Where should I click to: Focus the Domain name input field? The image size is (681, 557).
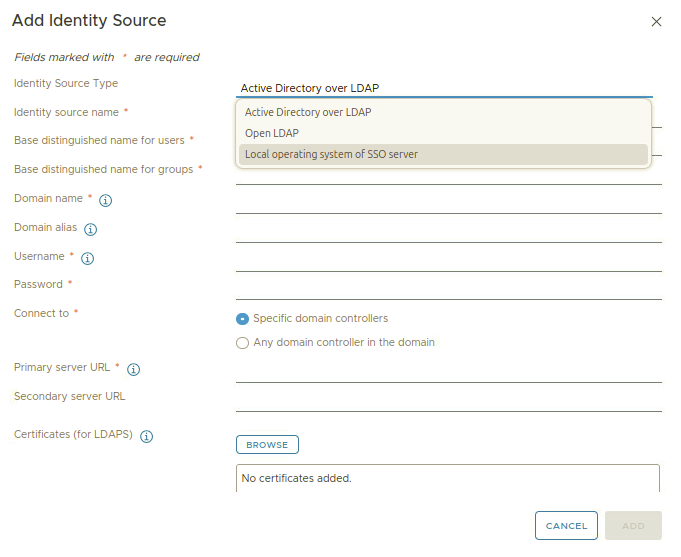point(449,203)
